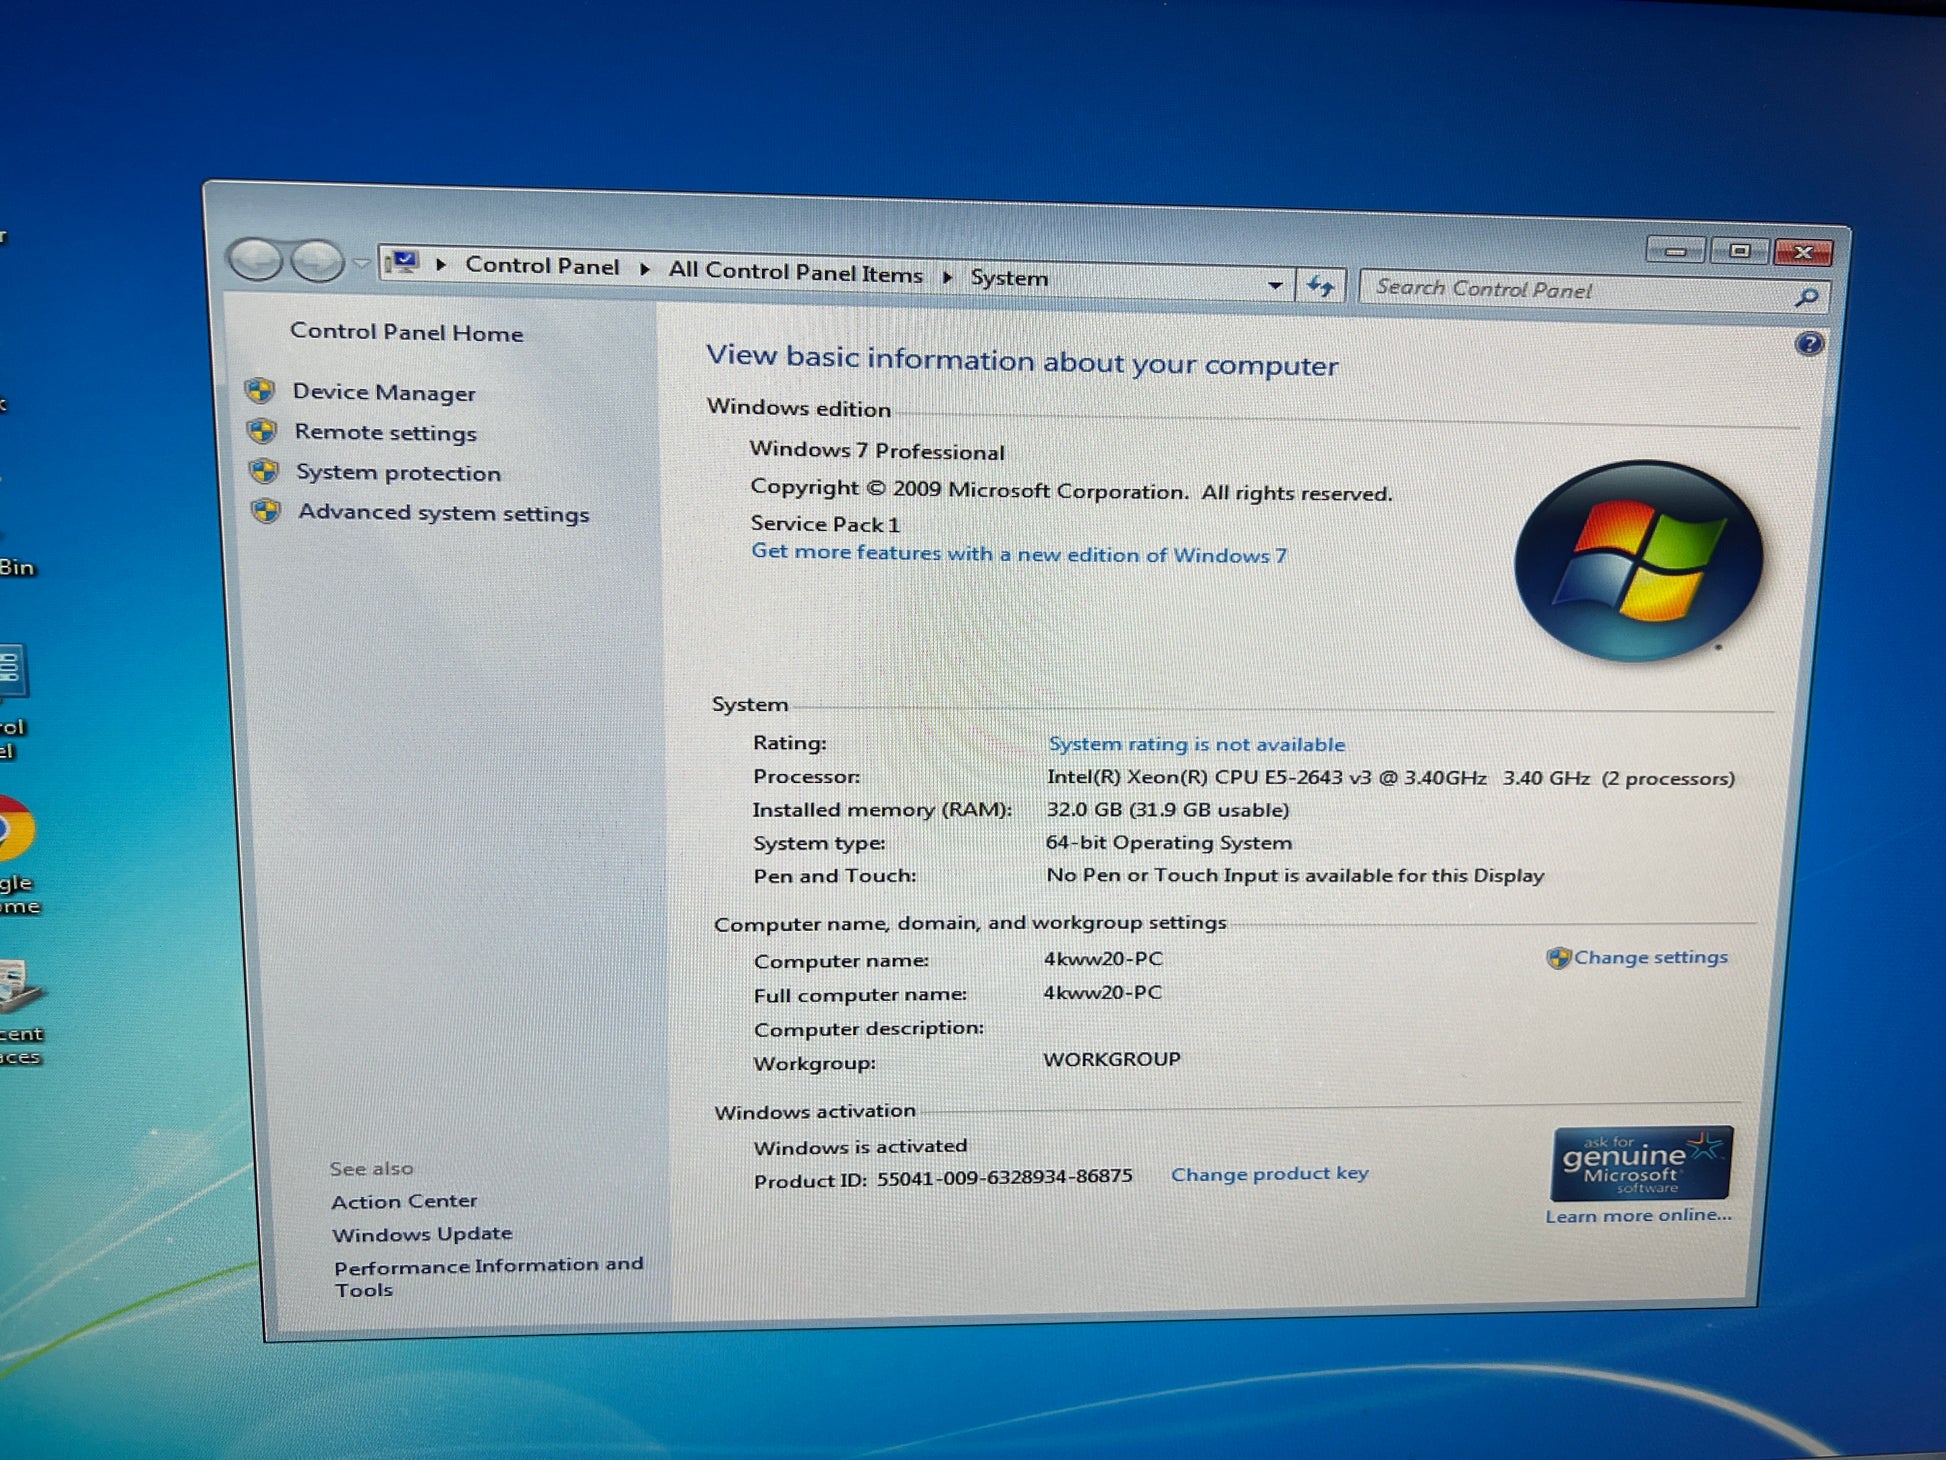Expand arrow after All Control Panel Items

(x=947, y=276)
